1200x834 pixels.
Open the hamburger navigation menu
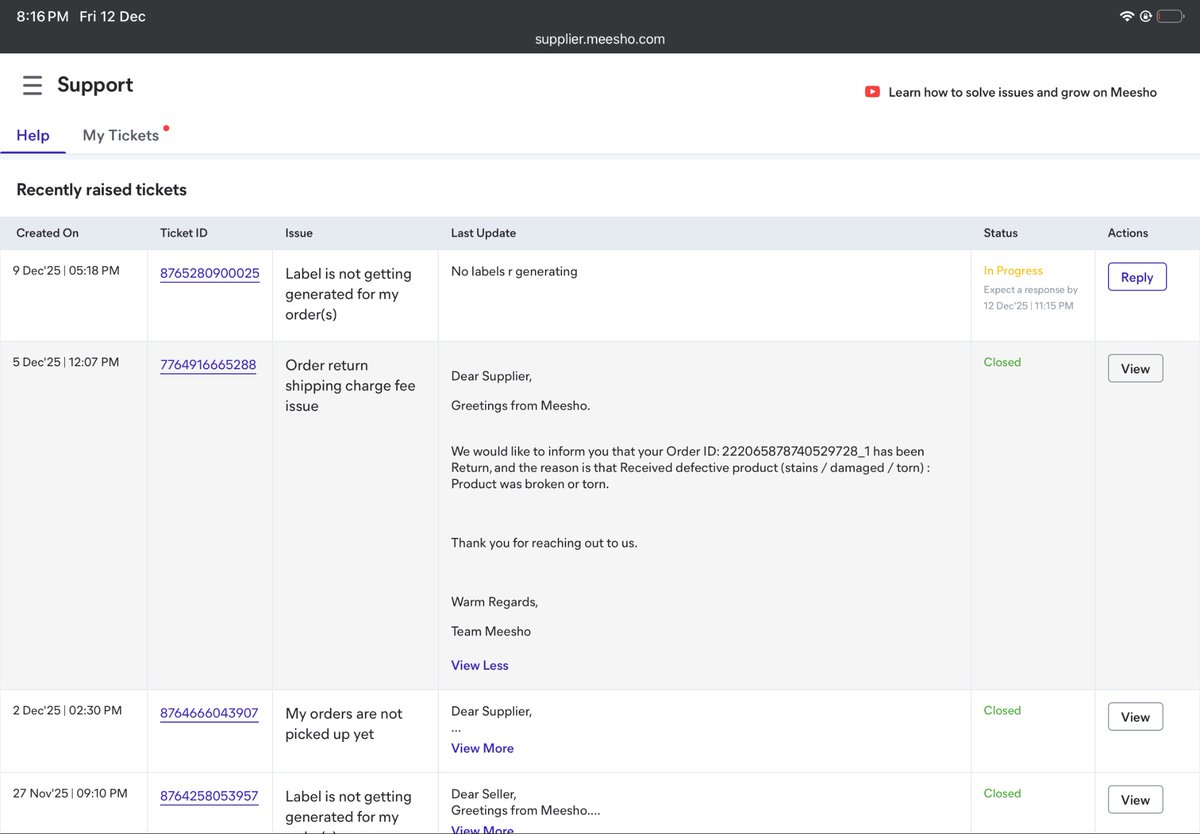click(x=32, y=86)
